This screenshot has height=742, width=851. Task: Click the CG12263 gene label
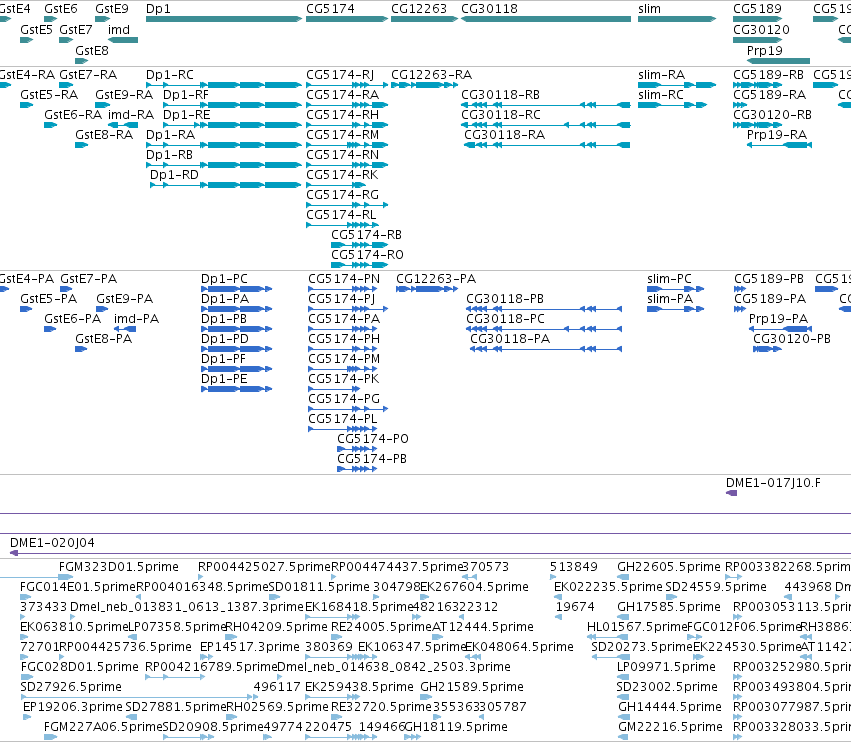click(x=418, y=9)
